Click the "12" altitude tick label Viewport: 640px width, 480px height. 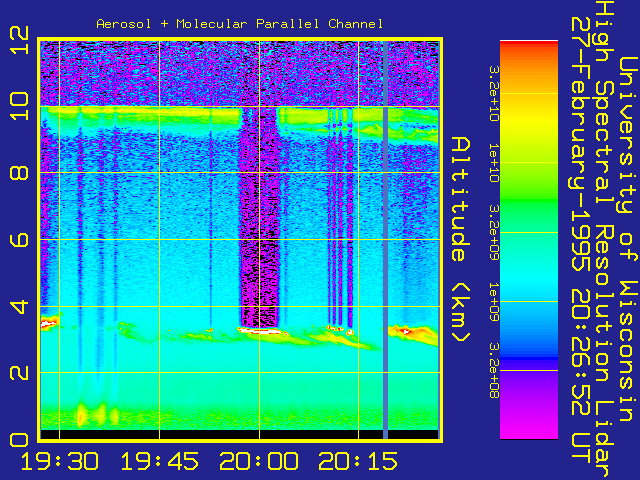19,40
